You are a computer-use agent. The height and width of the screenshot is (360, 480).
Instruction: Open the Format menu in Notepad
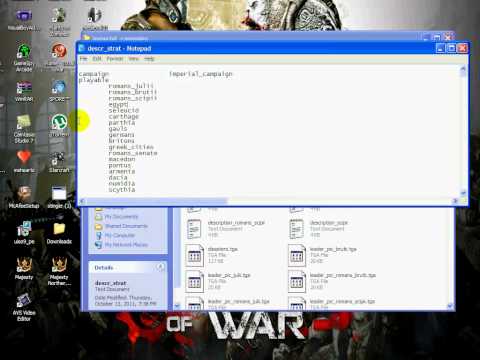115,59
